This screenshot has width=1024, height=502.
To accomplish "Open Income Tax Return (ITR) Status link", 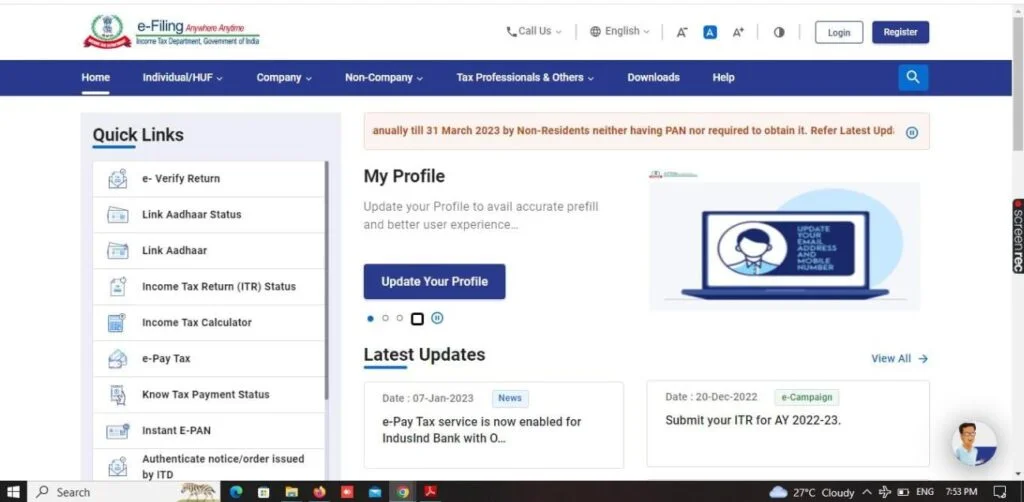I will click(x=208, y=287).
